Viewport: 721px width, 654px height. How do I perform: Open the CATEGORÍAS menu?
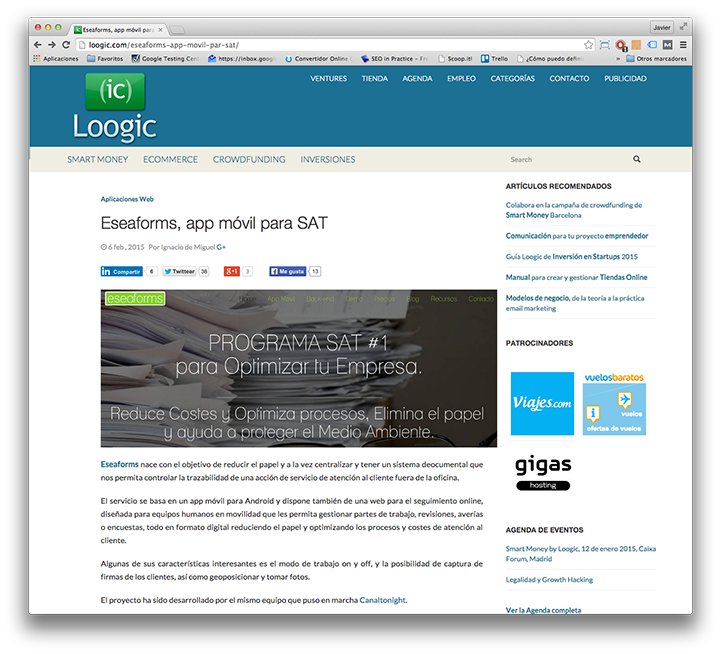point(512,79)
